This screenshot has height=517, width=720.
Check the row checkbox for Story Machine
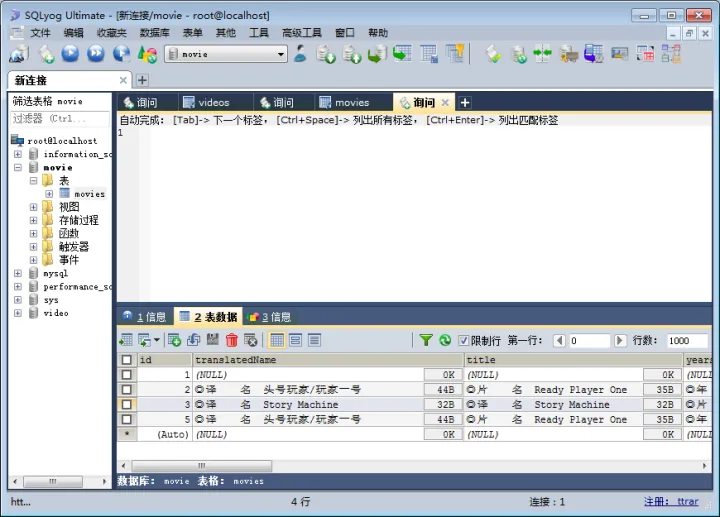coord(126,405)
